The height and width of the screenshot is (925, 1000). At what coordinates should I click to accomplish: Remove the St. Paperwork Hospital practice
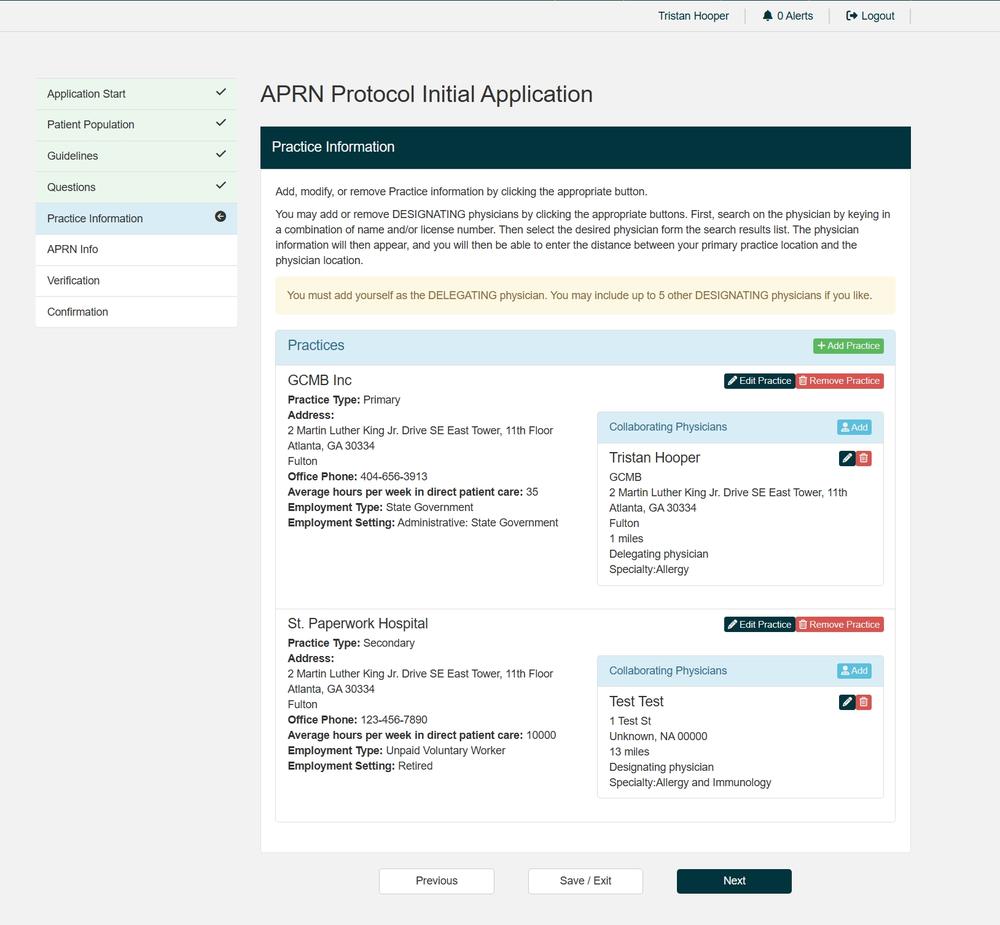pos(839,625)
